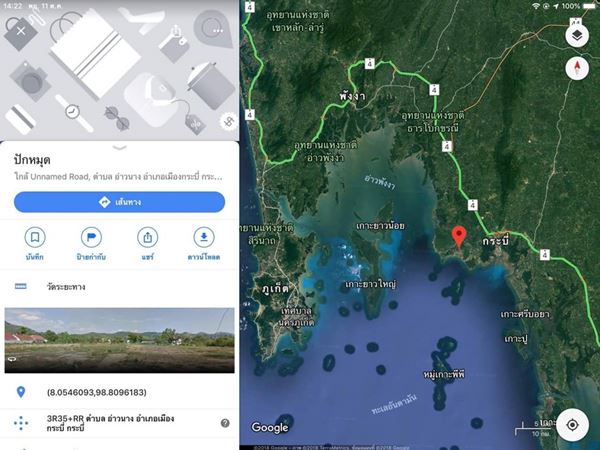600x450 pixels.
Task: Open the map layers selector
Action: (x=577, y=36)
